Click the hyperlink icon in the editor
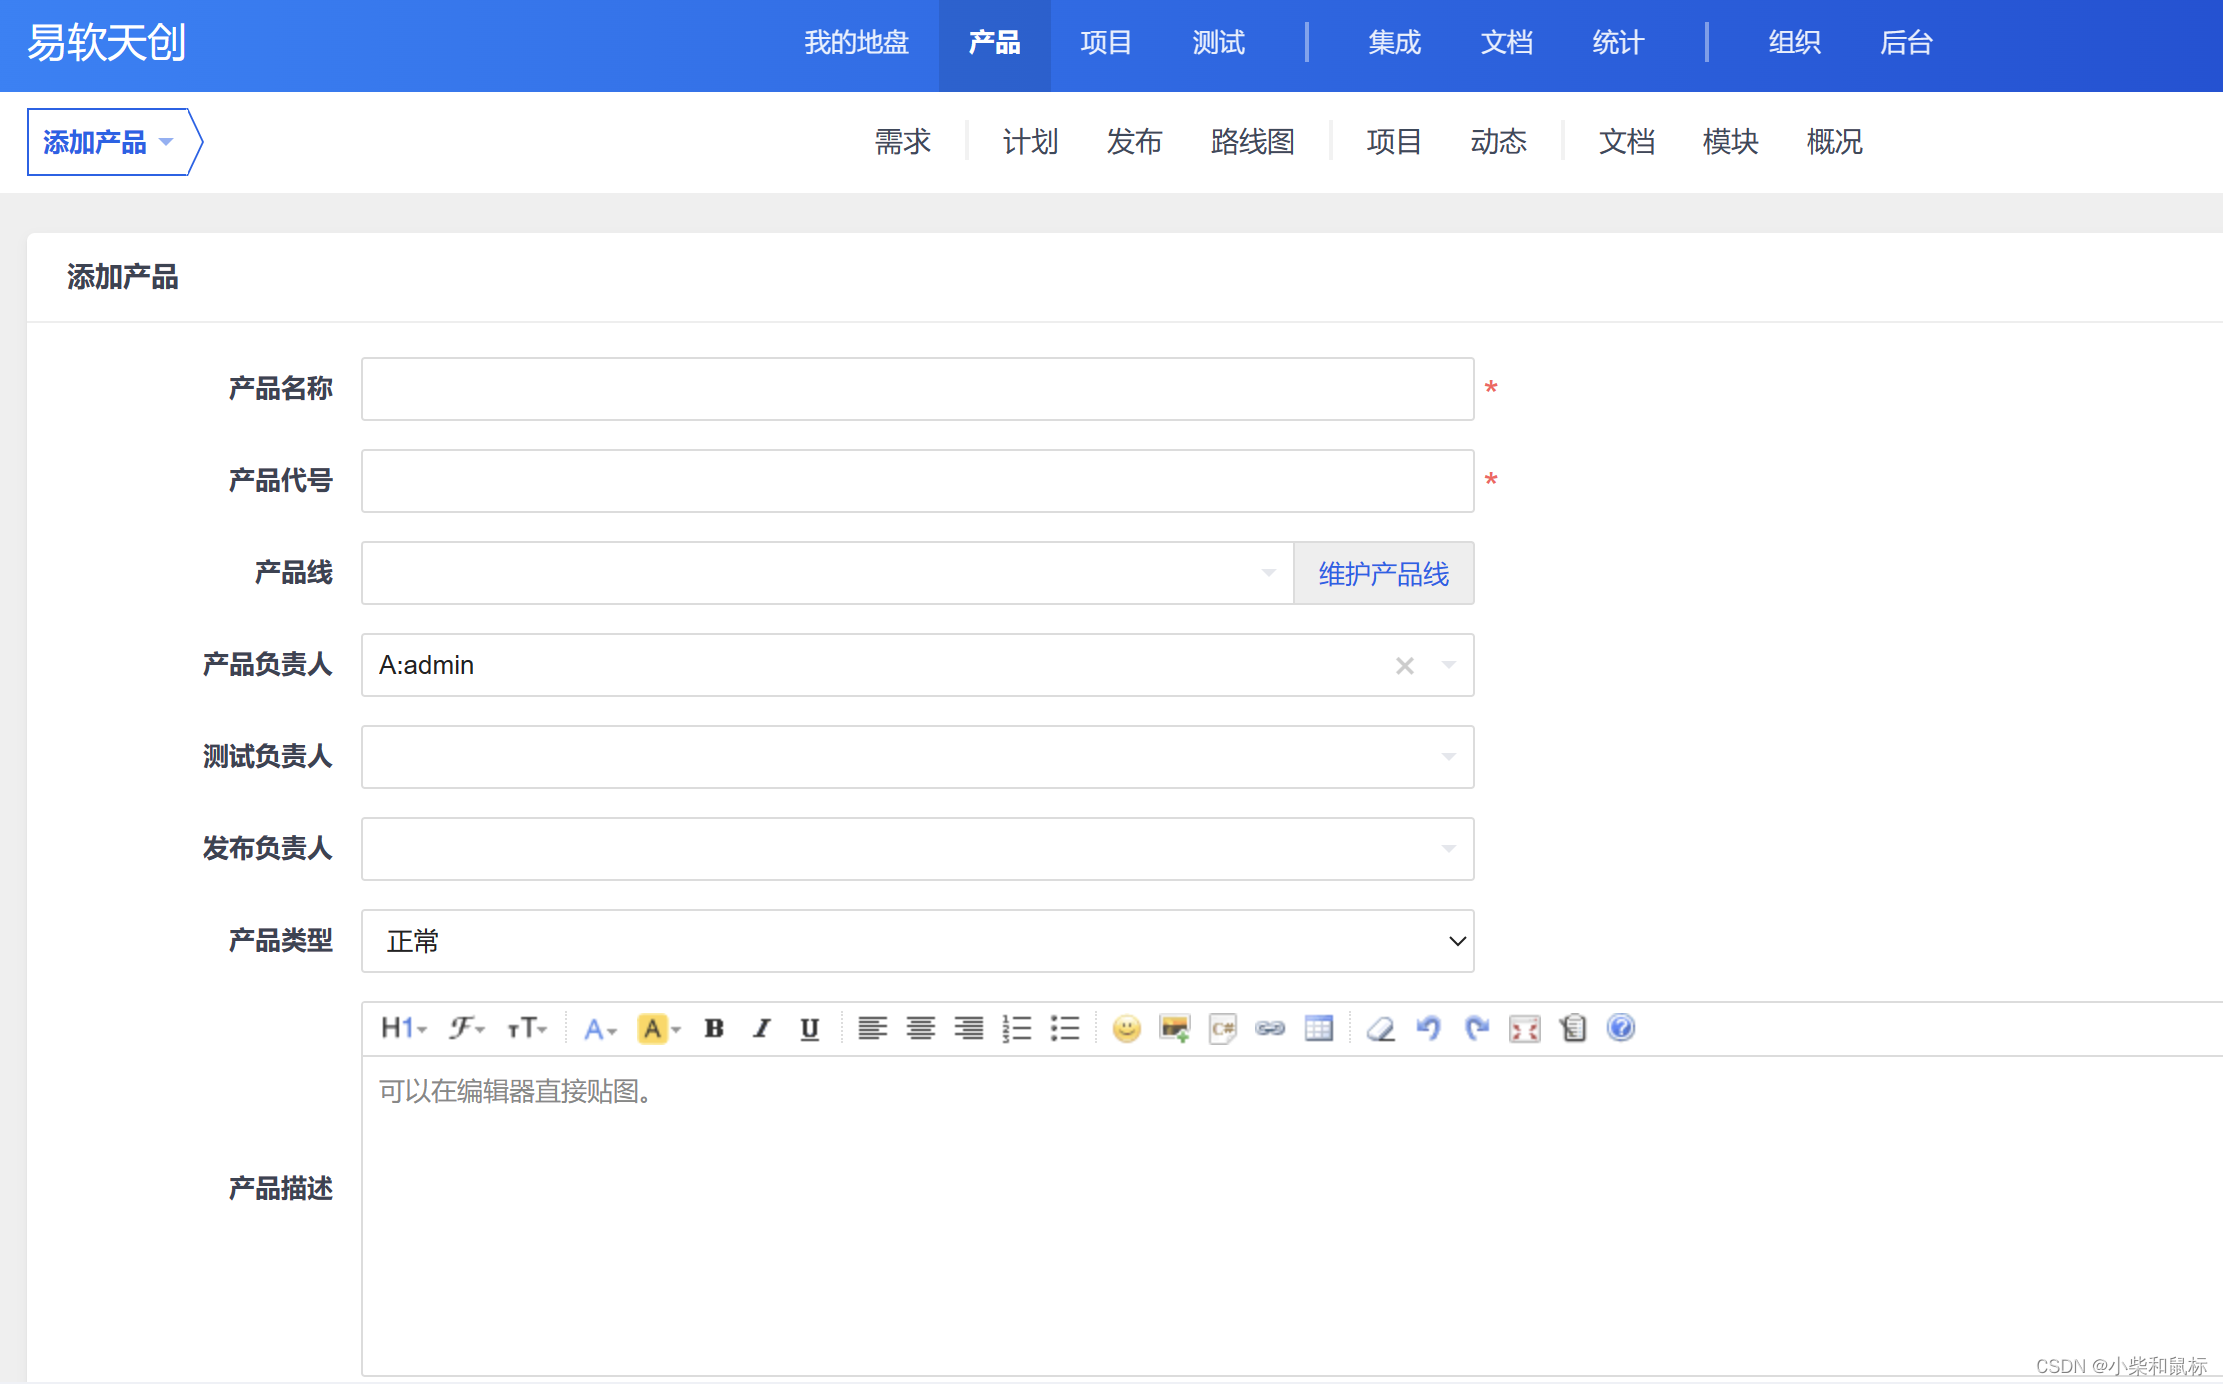The width and height of the screenshot is (2223, 1385). tap(1270, 1028)
